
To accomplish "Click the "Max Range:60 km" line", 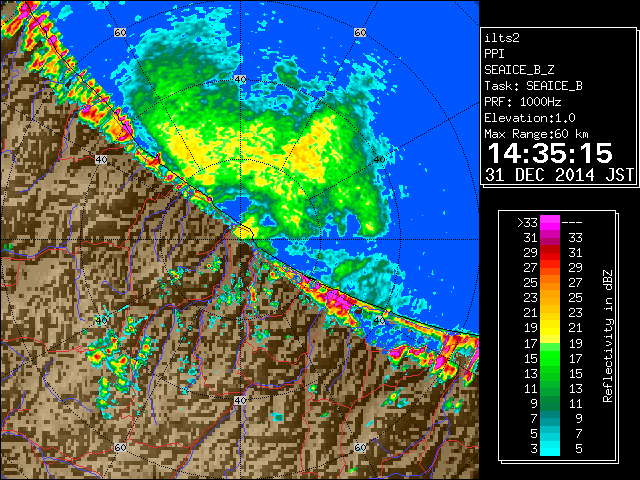I will [x=536, y=134].
